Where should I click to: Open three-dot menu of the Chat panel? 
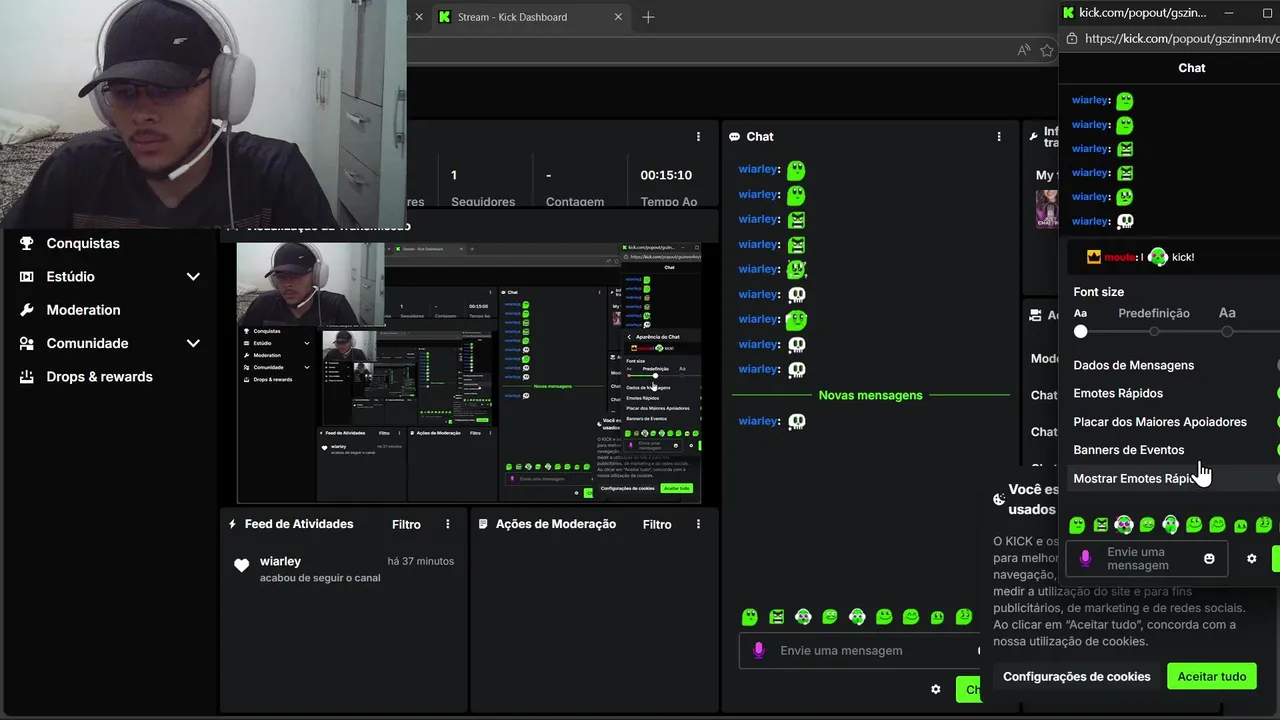tap(998, 137)
